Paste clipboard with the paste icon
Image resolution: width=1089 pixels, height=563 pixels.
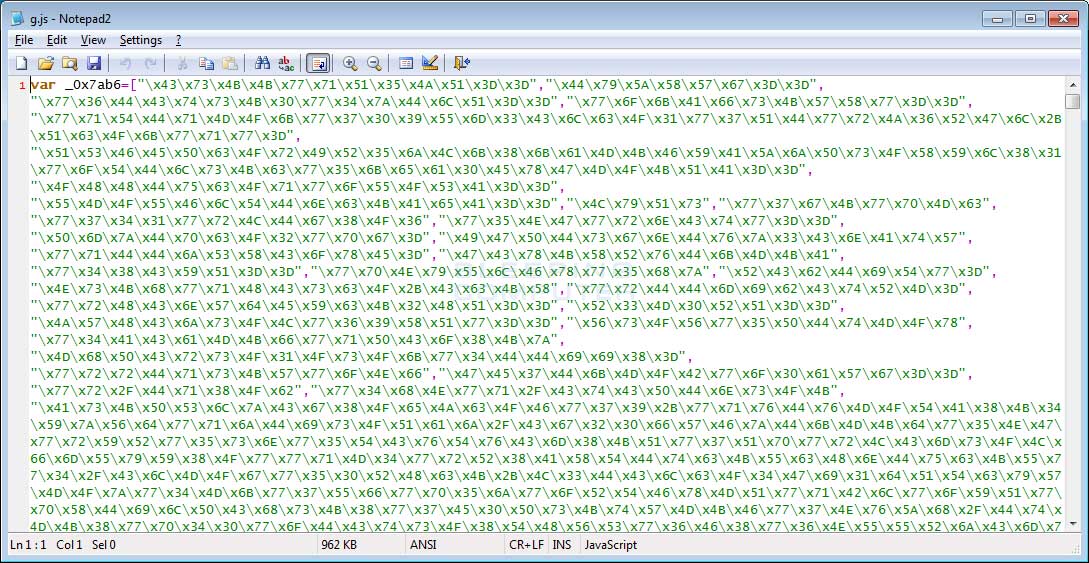click(230, 63)
